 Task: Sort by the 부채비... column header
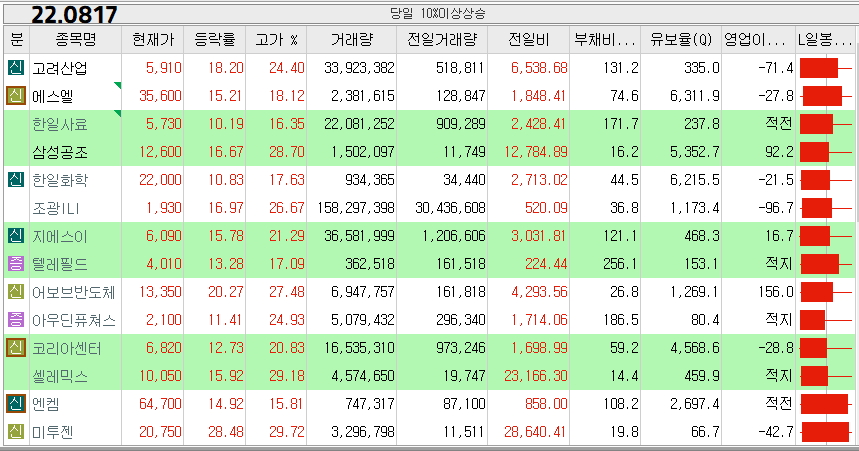pos(605,39)
